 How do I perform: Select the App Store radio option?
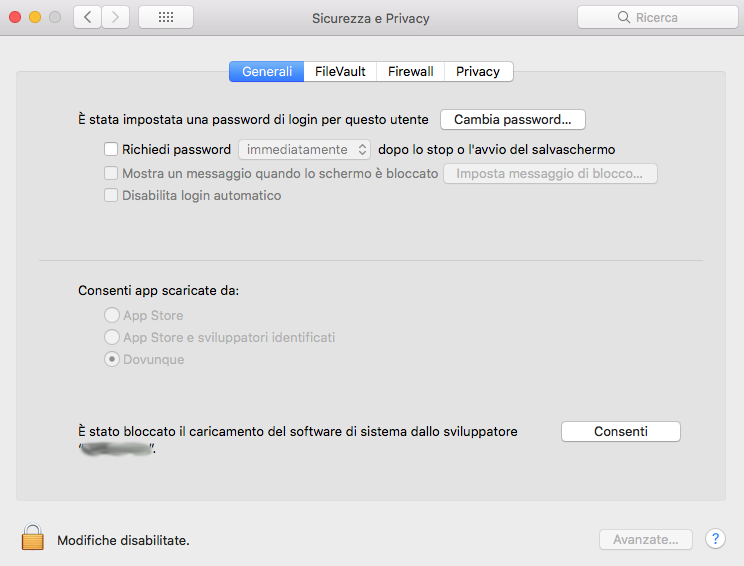click(112, 315)
